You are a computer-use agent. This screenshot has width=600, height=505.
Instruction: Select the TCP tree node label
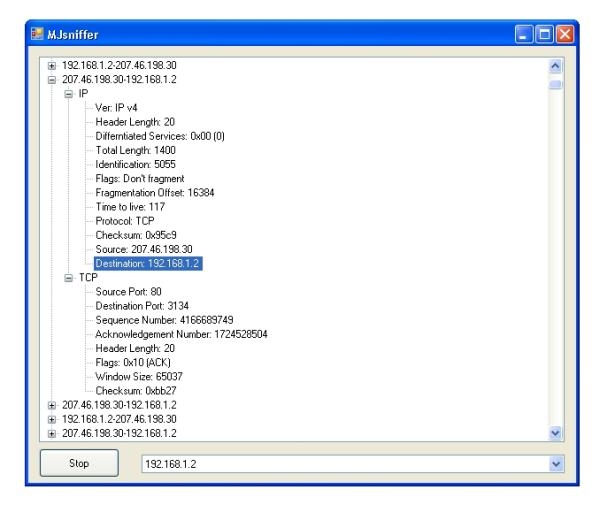click(x=88, y=278)
